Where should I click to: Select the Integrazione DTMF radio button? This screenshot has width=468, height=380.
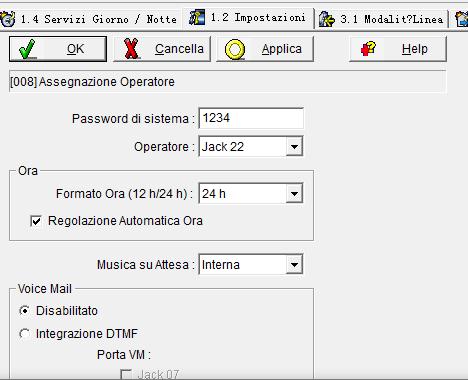pos(24,334)
